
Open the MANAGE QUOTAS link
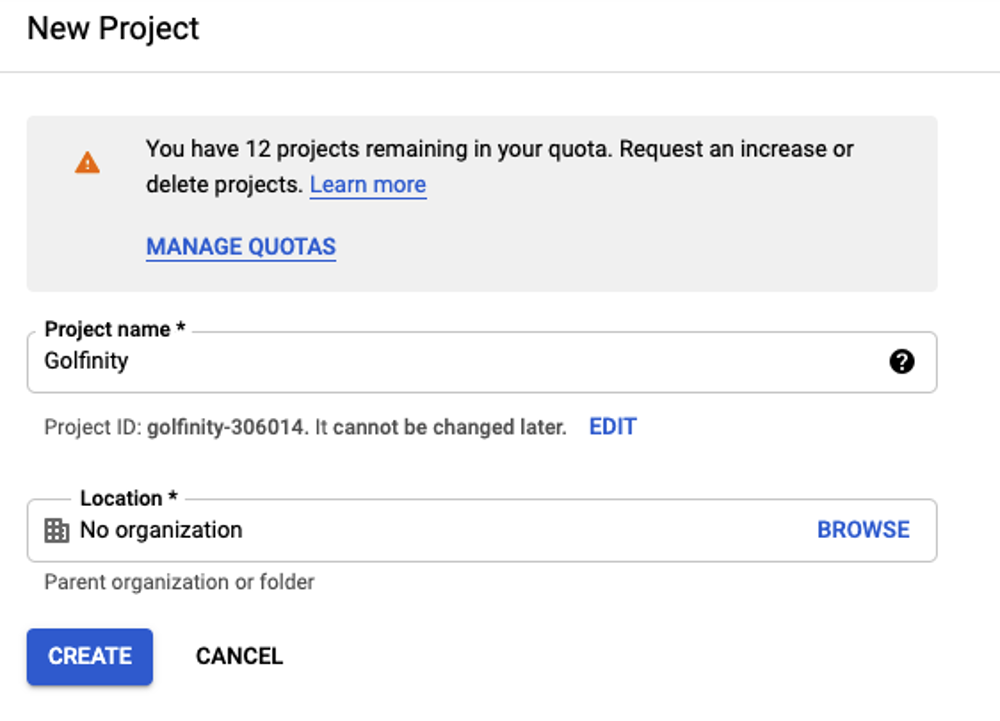point(241,247)
